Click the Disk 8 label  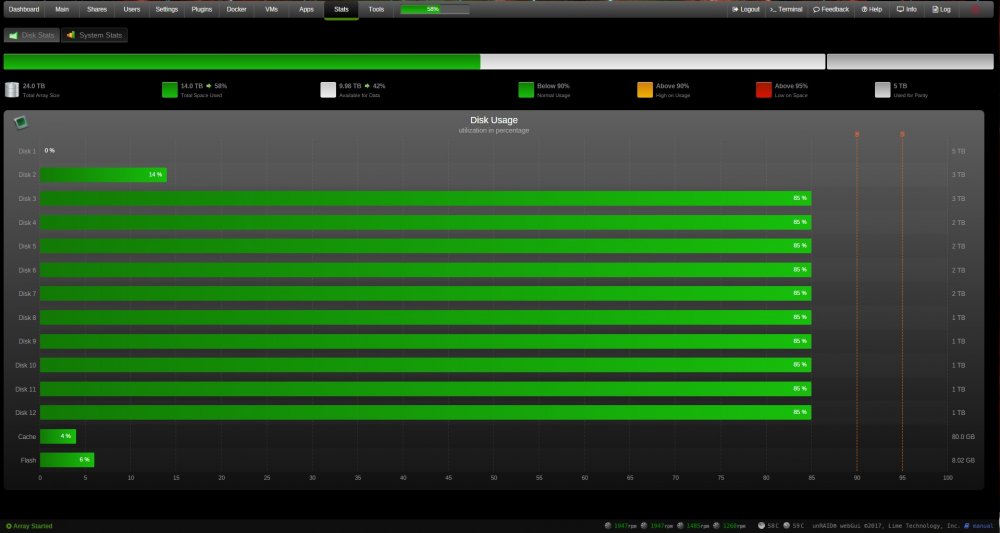point(27,318)
